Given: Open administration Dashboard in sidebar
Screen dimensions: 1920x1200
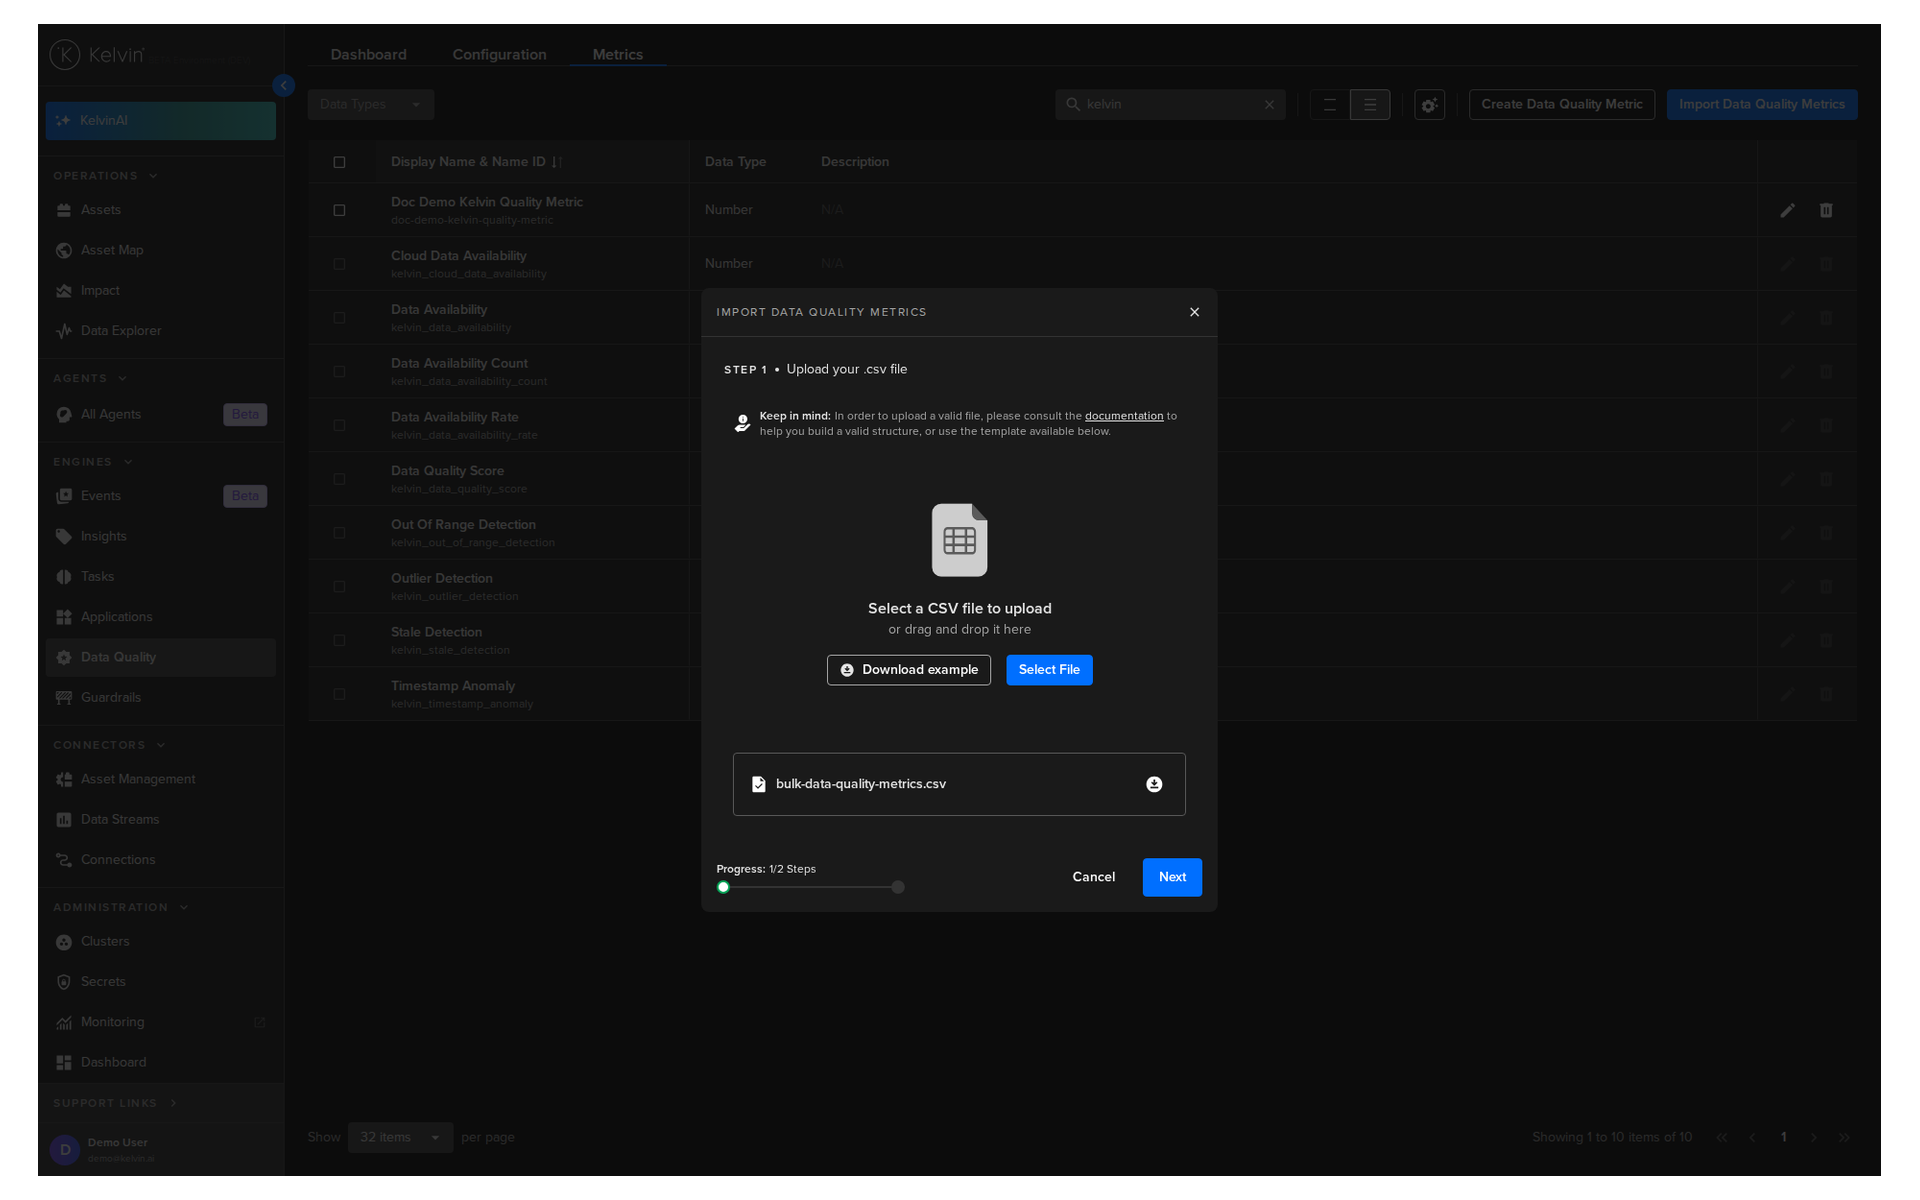Looking at the screenshot, I should pyautogui.click(x=160, y=1063).
